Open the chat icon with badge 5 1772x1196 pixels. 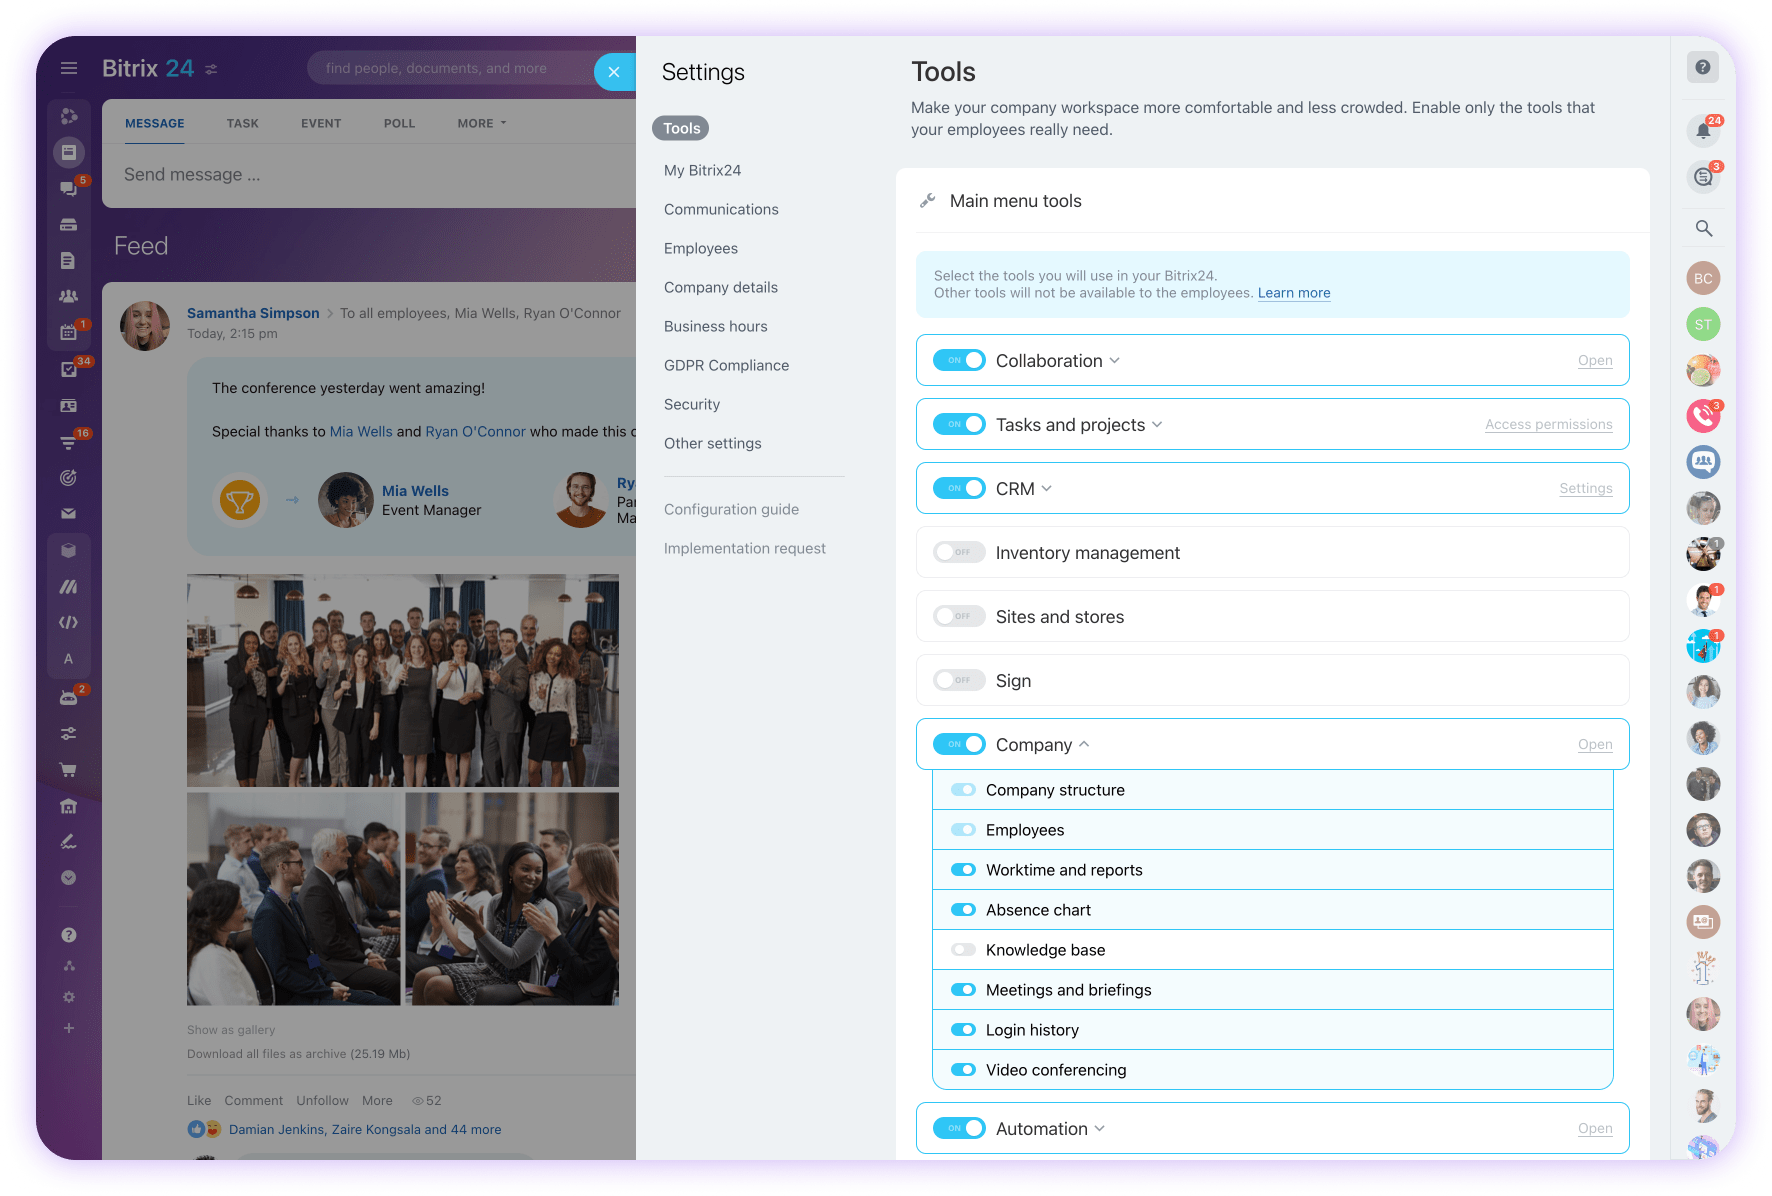tap(68, 188)
